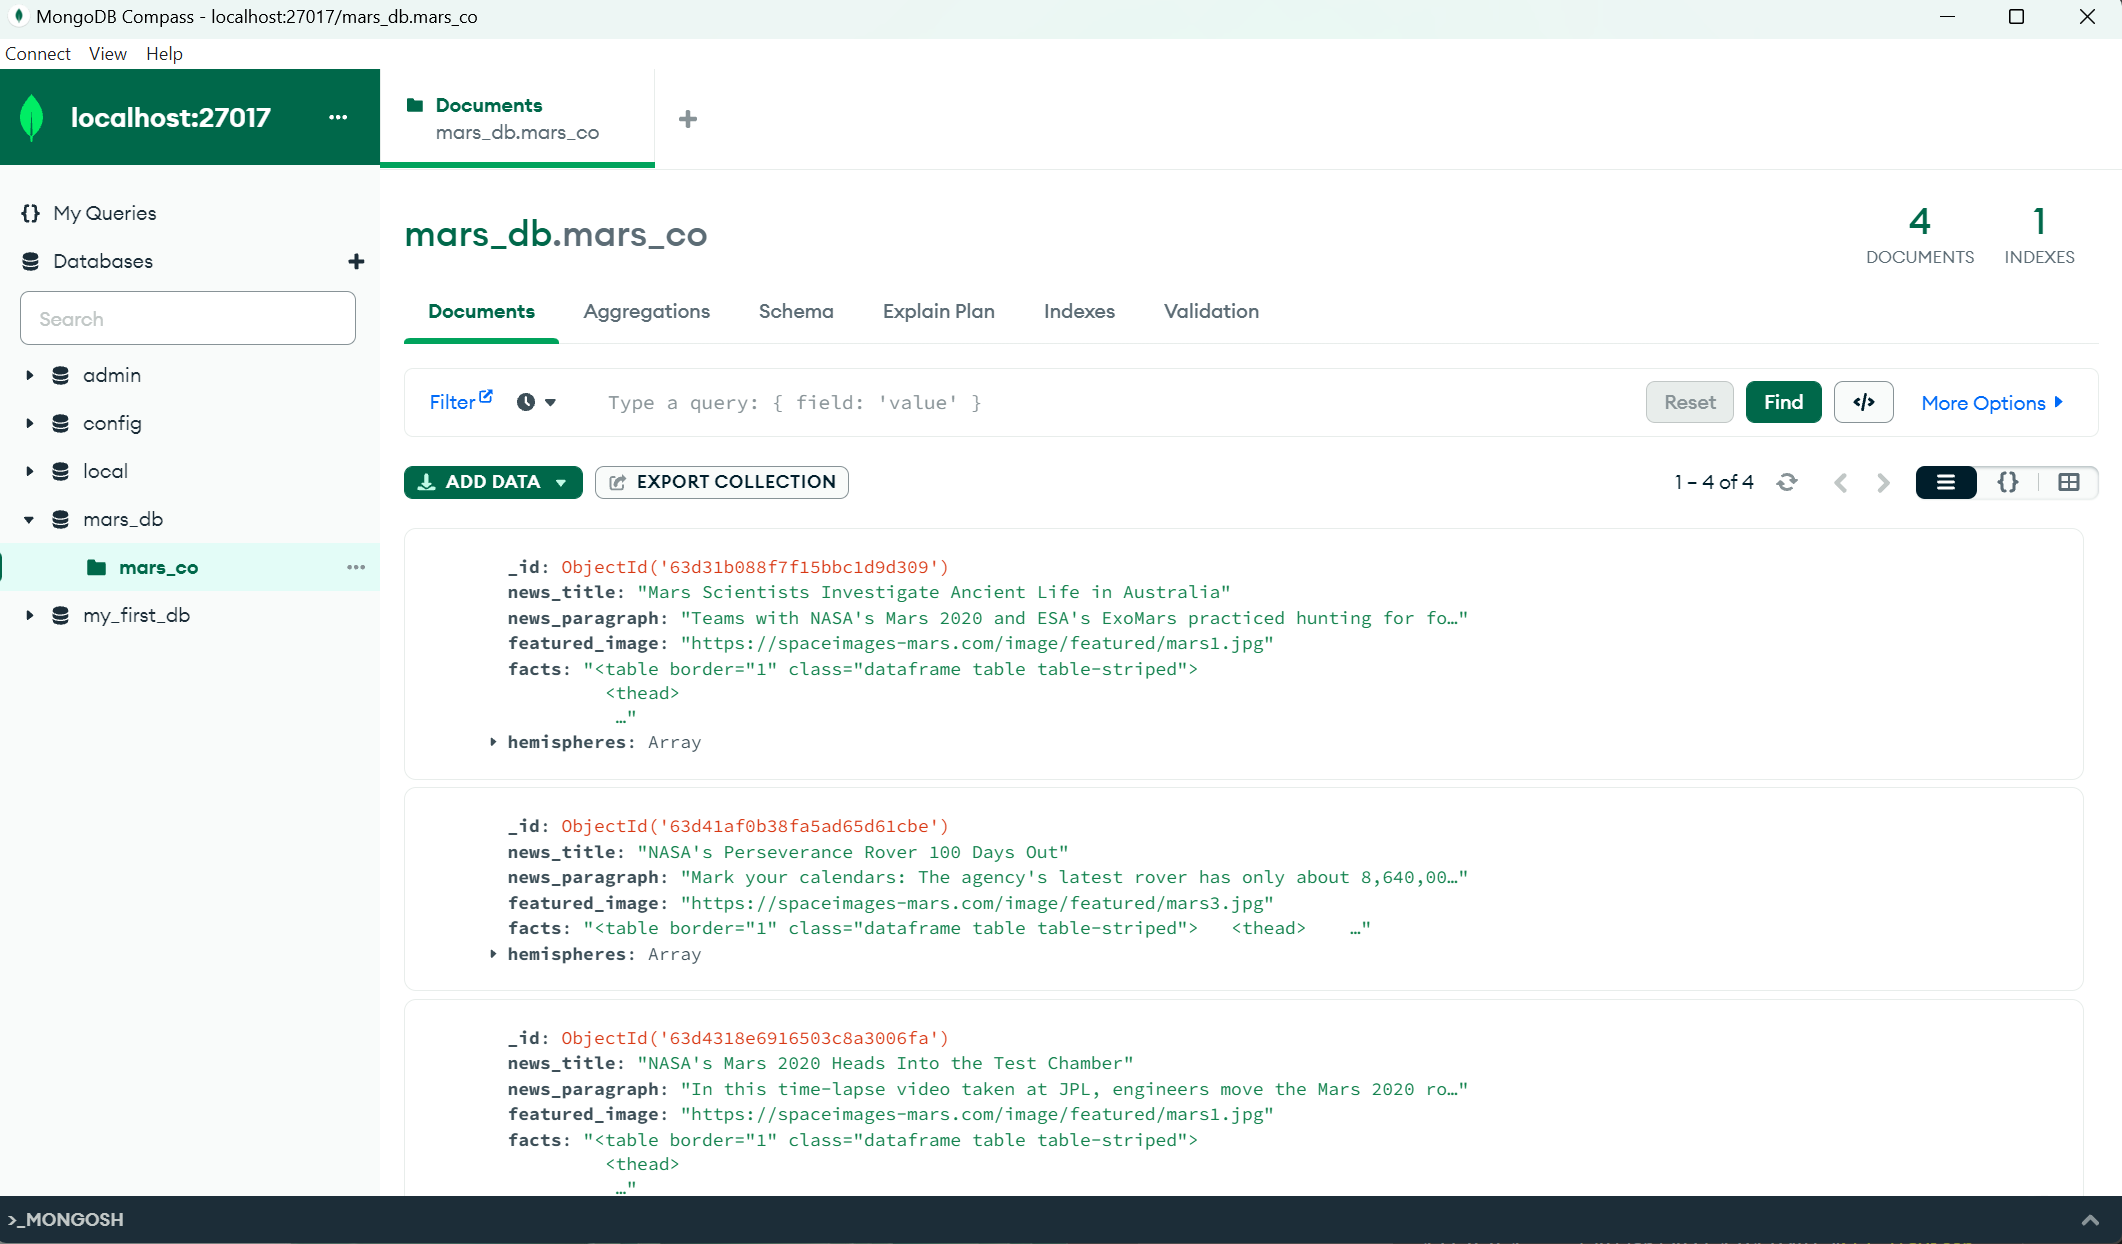Viewport: 2122px width, 1244px height.
Task: Collapse the mars_db database tree
Action: (x=28, y=519)
